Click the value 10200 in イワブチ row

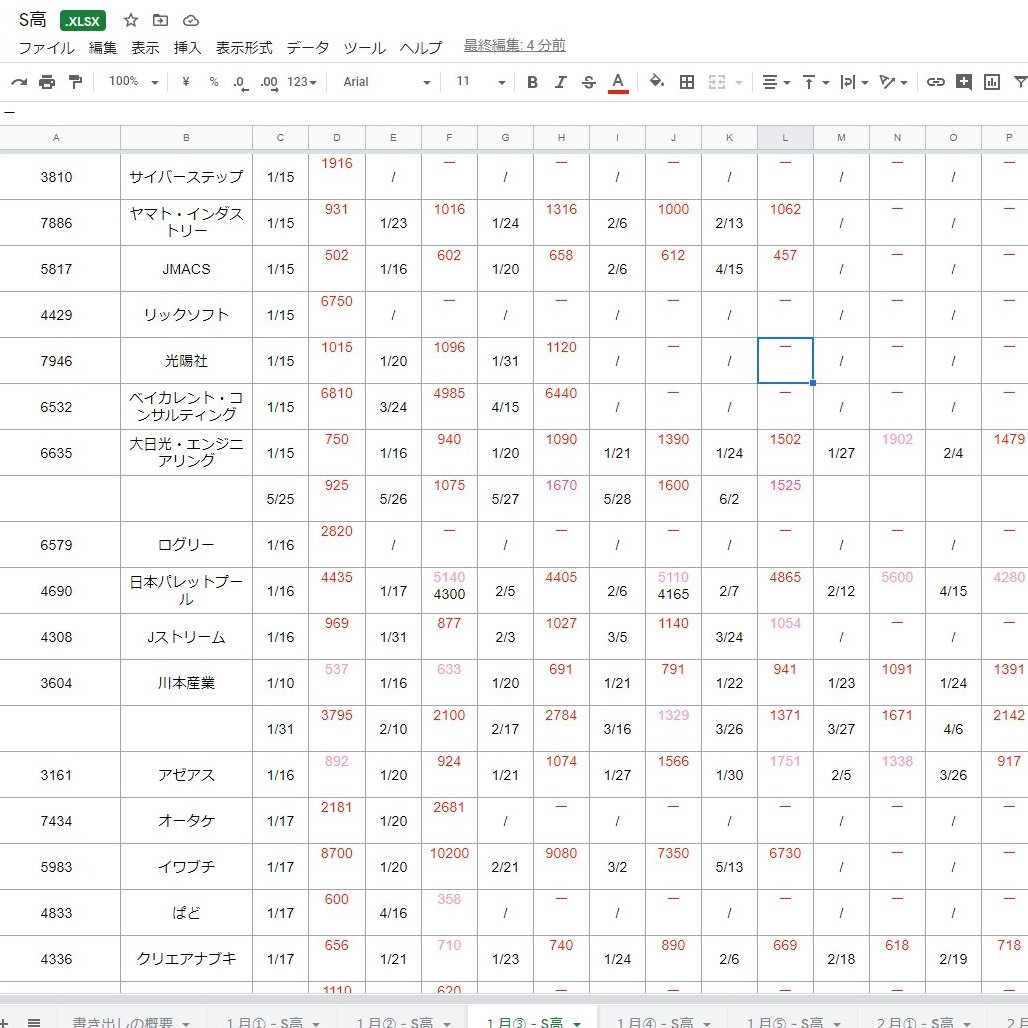(x=449, y=853)
